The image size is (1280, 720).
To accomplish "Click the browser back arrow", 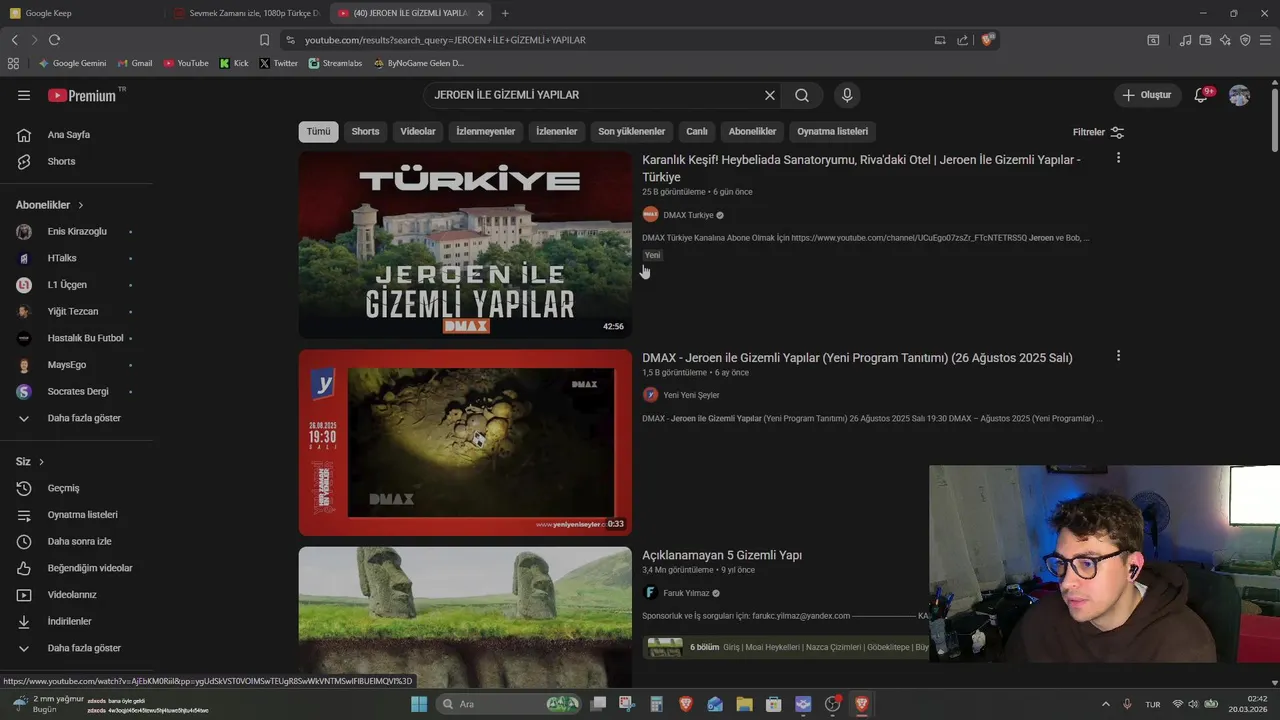I will [14, 40].
